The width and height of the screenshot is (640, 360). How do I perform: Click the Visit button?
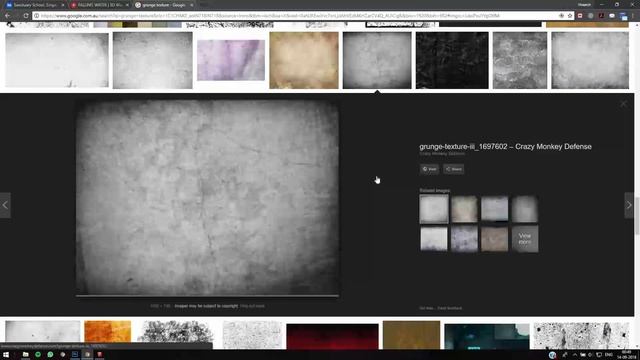[429, 169]
